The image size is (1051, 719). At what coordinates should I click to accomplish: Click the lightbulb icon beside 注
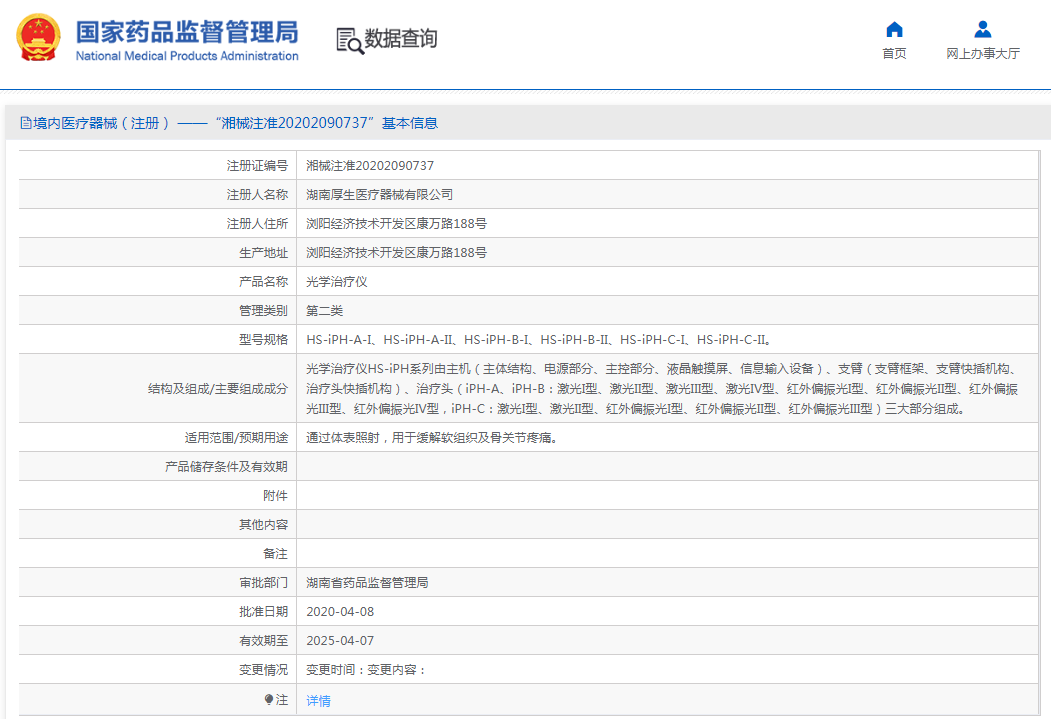click(269, 700)
